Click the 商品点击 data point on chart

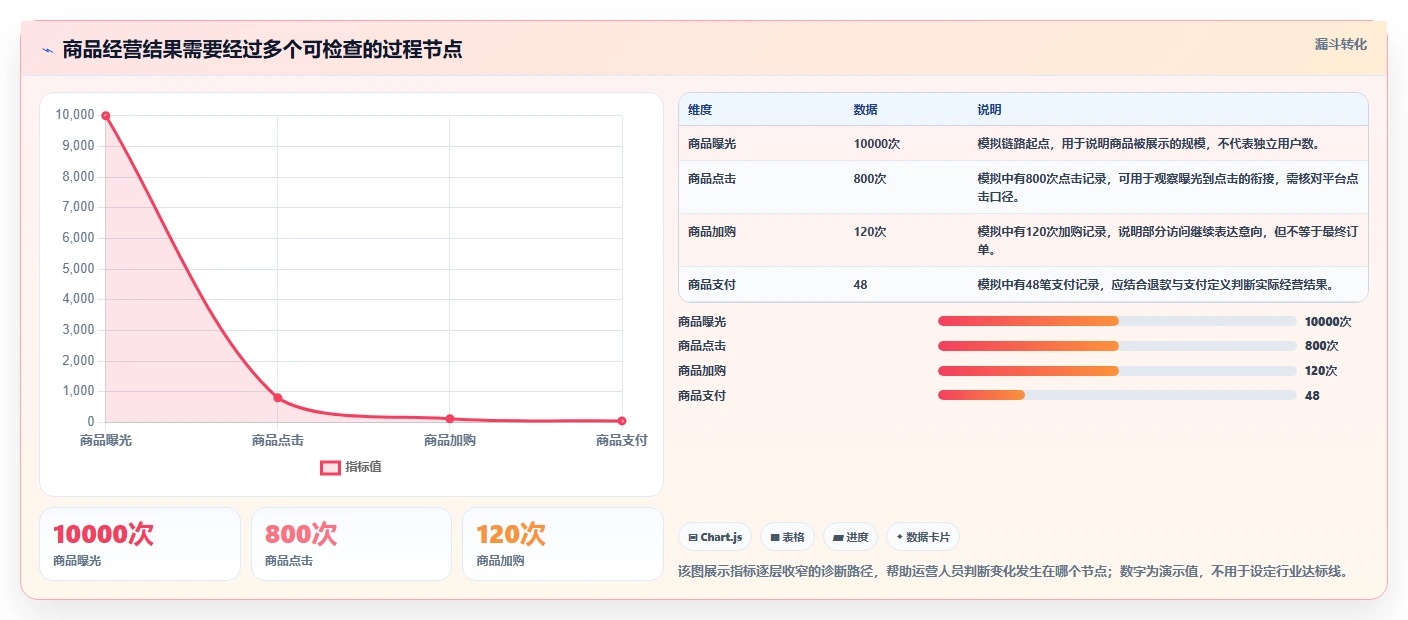pos(278,398)
